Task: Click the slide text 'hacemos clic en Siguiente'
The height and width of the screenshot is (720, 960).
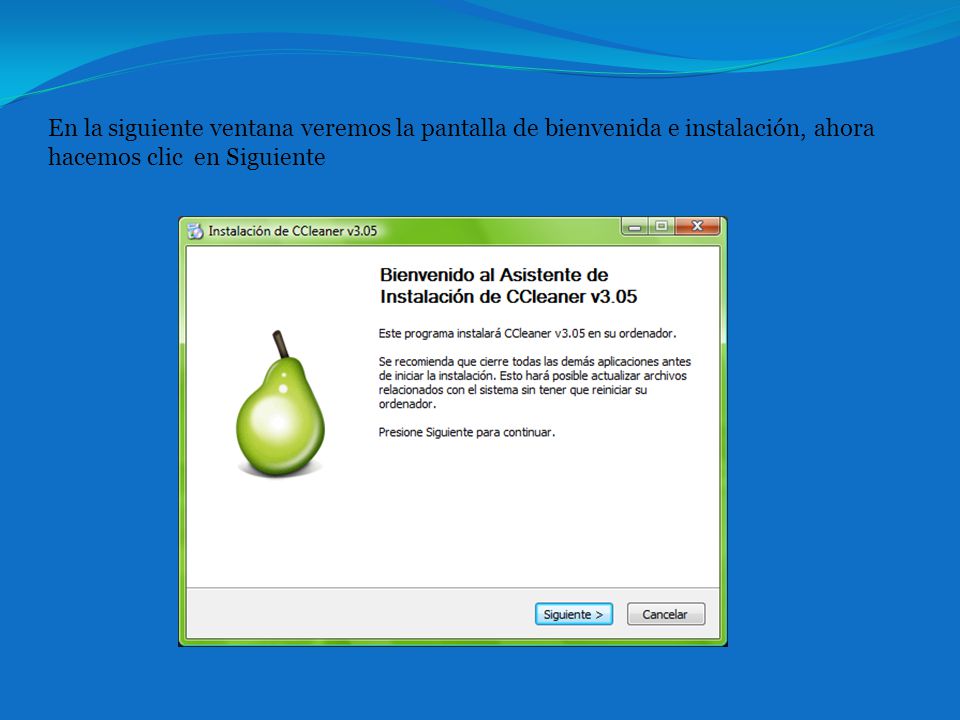Action: 187,157
